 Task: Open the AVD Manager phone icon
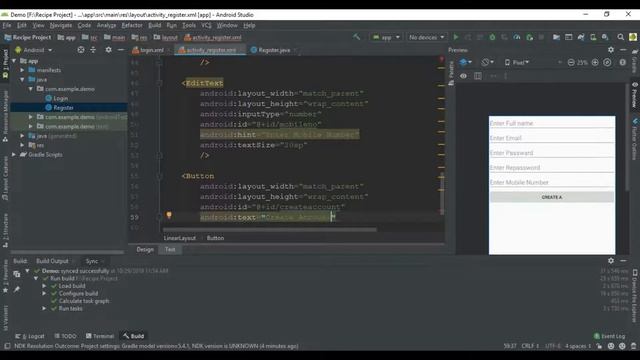pos(593,37)
